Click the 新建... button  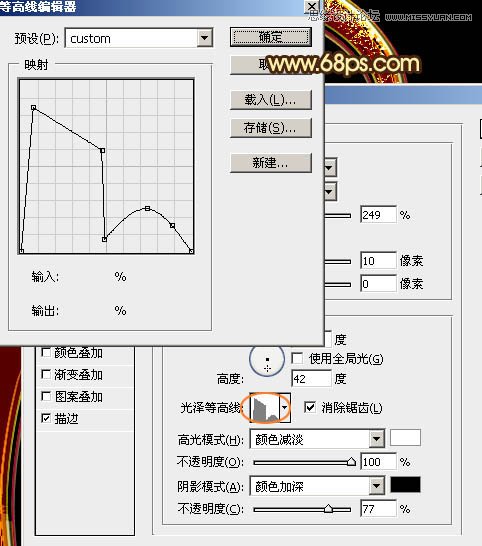[x=271, y=163]
